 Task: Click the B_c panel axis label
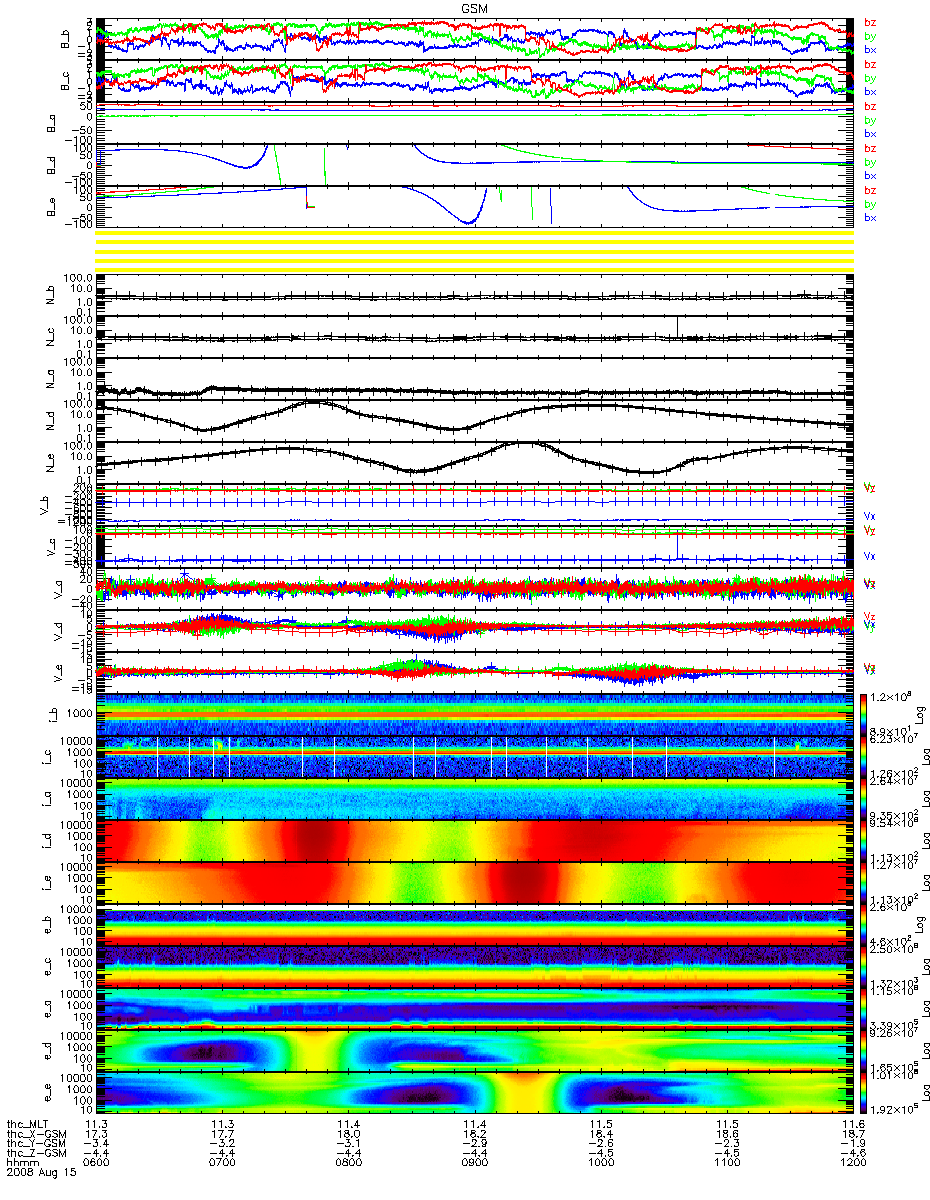pos(65,82)
